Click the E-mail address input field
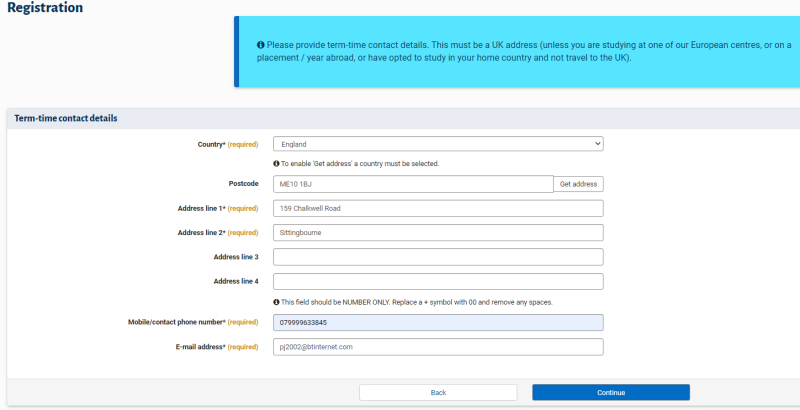The image size is (800, 410). click(x=438, y=347)
